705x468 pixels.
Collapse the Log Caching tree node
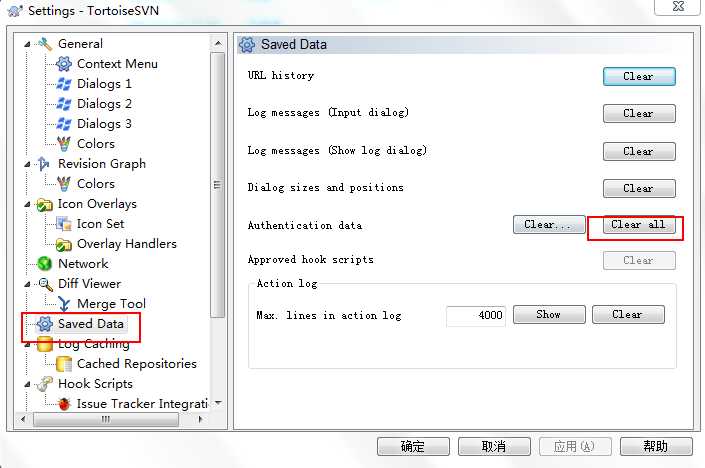click(27, 344)
